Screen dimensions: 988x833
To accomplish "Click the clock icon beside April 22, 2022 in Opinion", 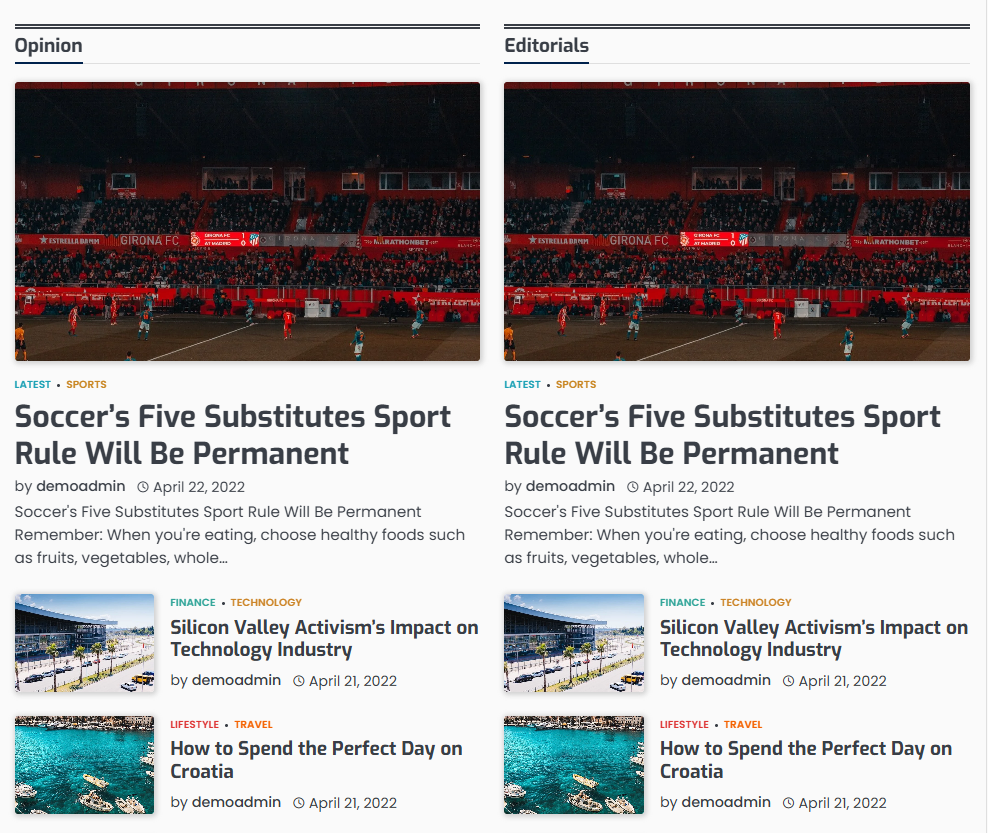I will [143, 487].
